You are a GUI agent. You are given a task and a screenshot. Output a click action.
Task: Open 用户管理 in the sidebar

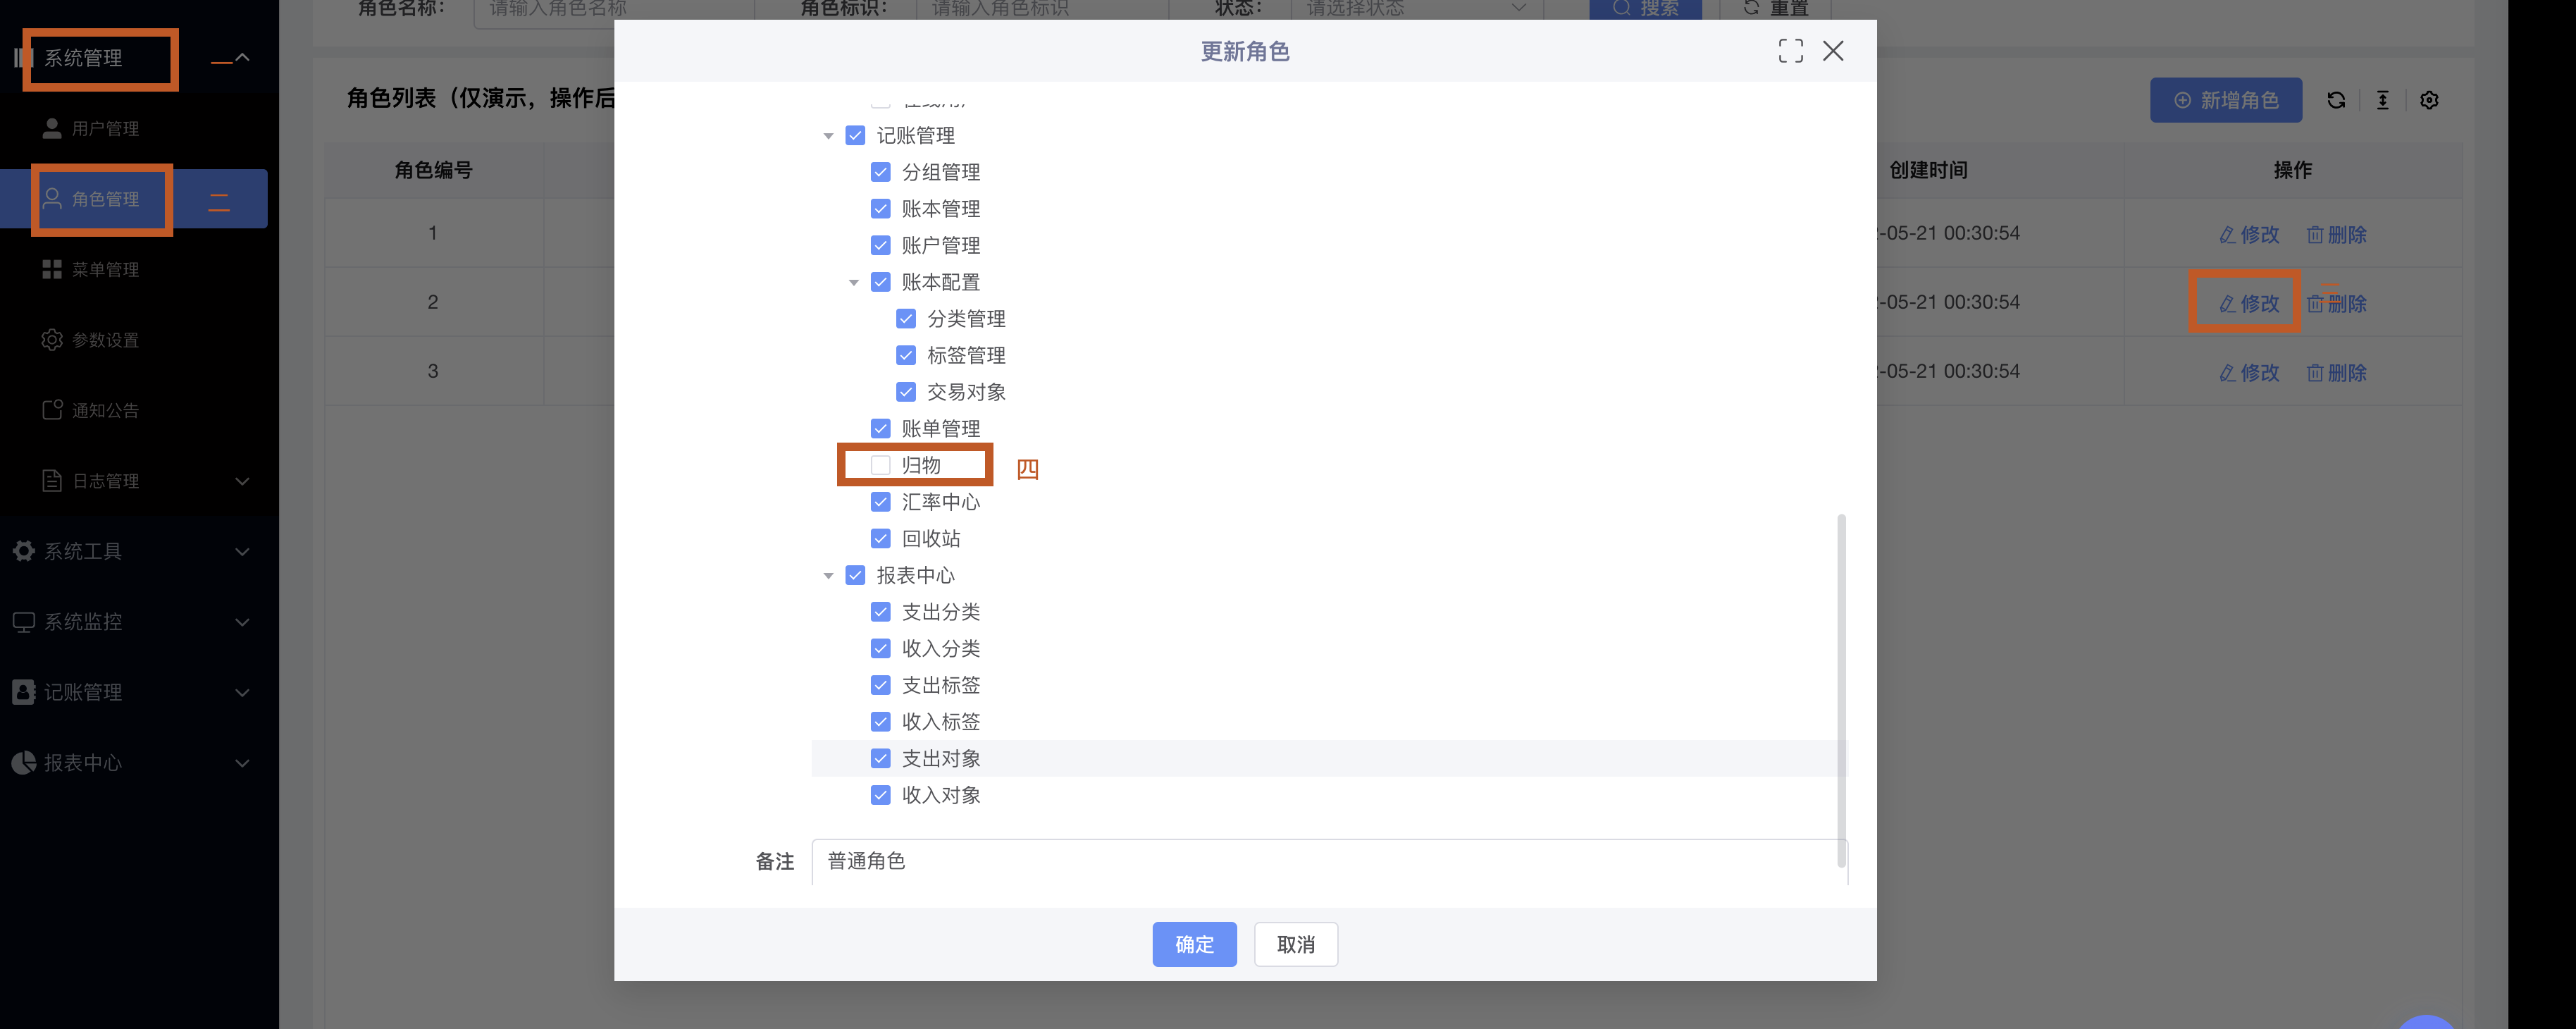point(104,129)
